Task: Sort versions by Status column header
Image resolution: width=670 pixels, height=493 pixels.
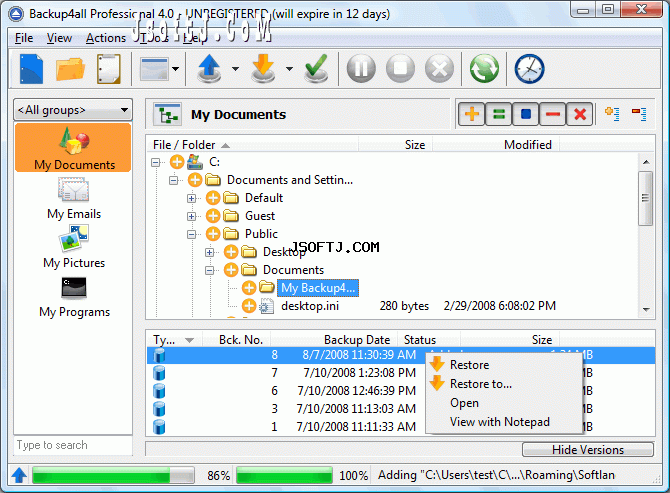Action: [x=429, y=340]
